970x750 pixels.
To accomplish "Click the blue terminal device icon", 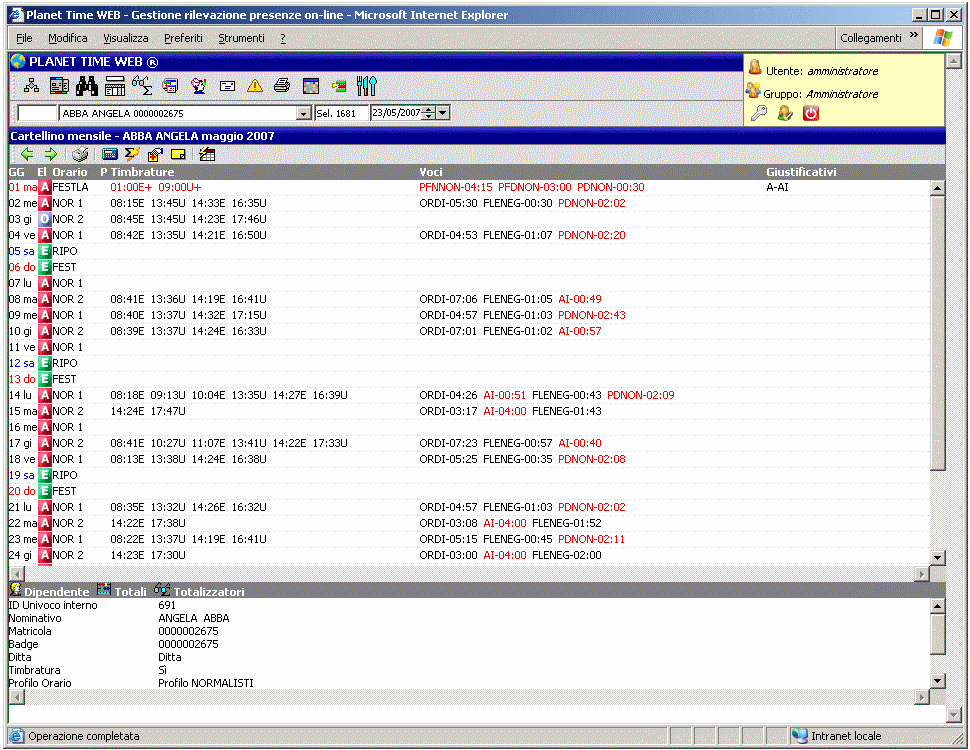I will click(x=110, y=154).
